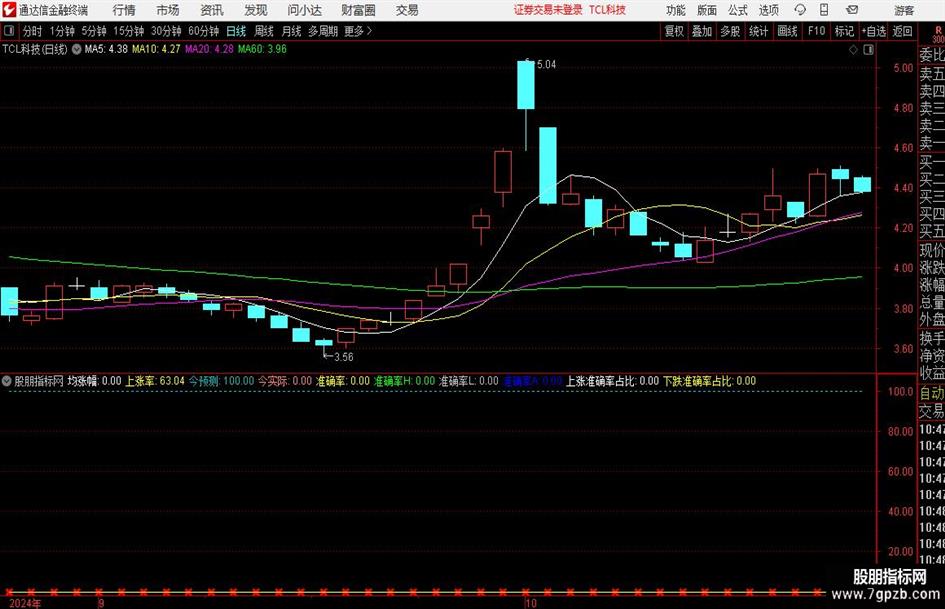Switch to the 60分钟 period tab
The height and width of the screenshot is (609, 945).
tap(204, 31)
